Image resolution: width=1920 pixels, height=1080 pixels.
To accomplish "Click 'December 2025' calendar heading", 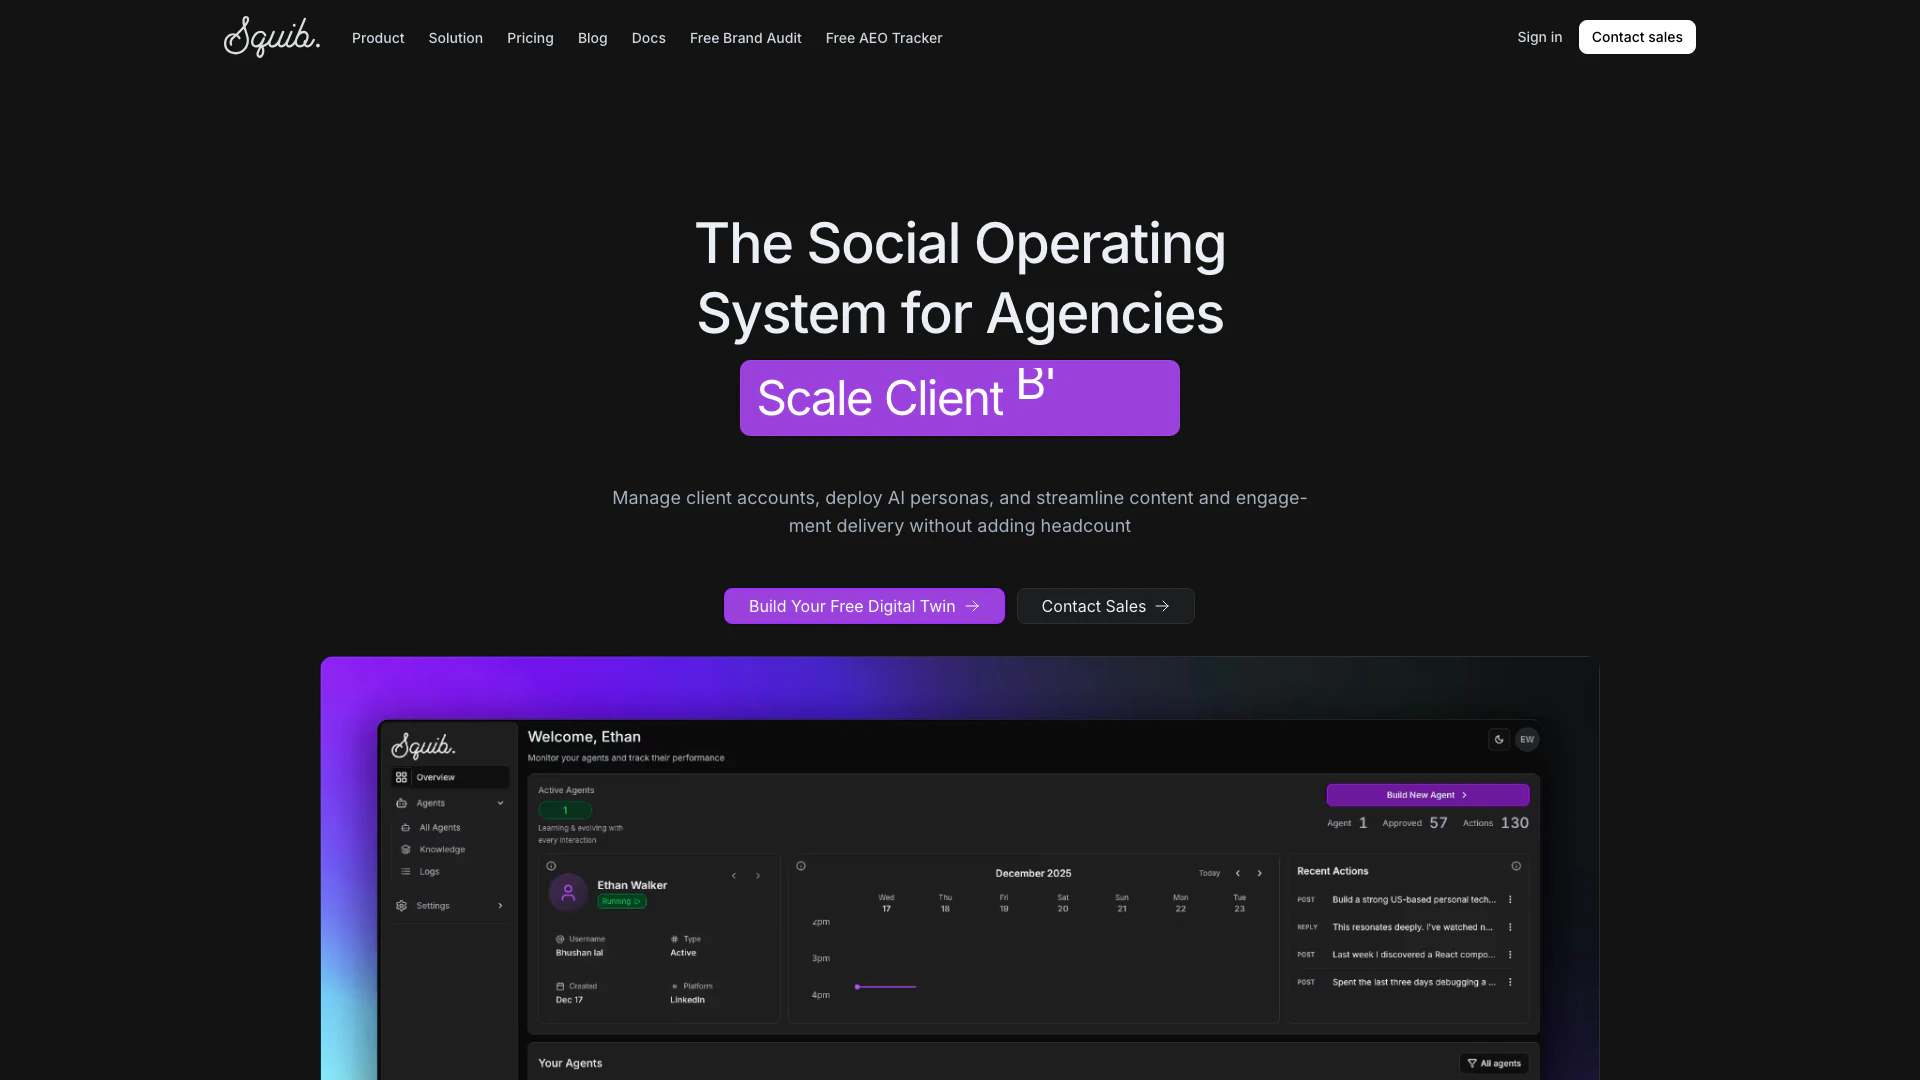I will pyautogui.click(x=1033, y=873).
